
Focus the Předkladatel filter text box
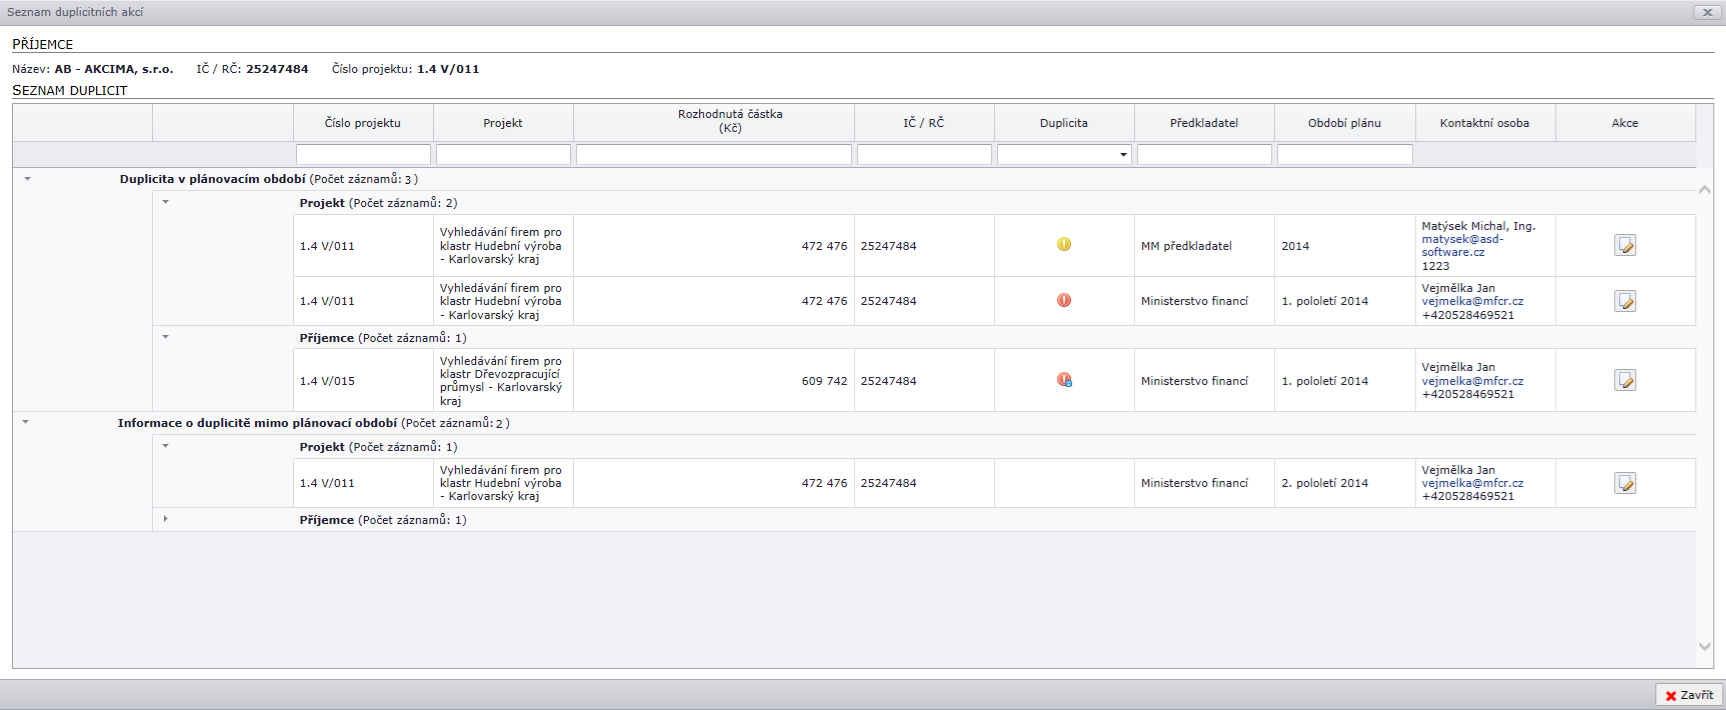1204,155
